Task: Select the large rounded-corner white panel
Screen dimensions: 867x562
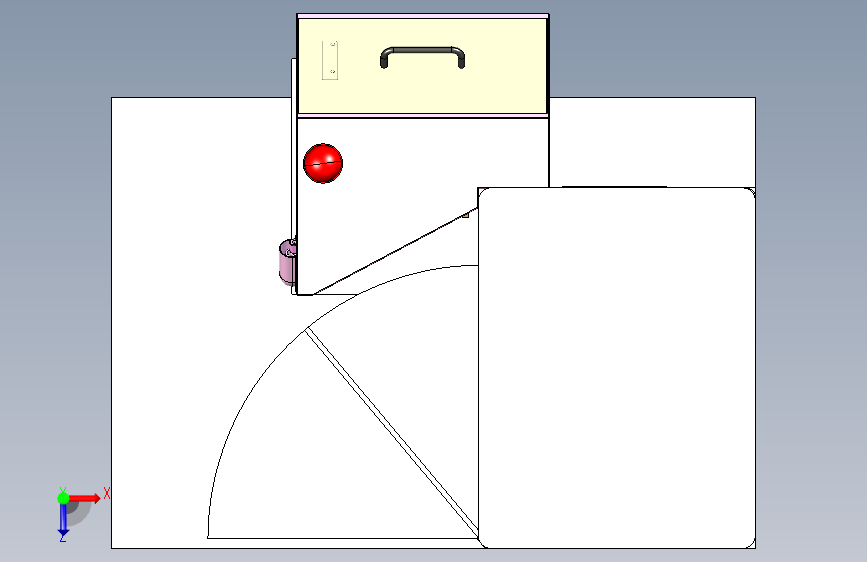Action: point(617,368)
